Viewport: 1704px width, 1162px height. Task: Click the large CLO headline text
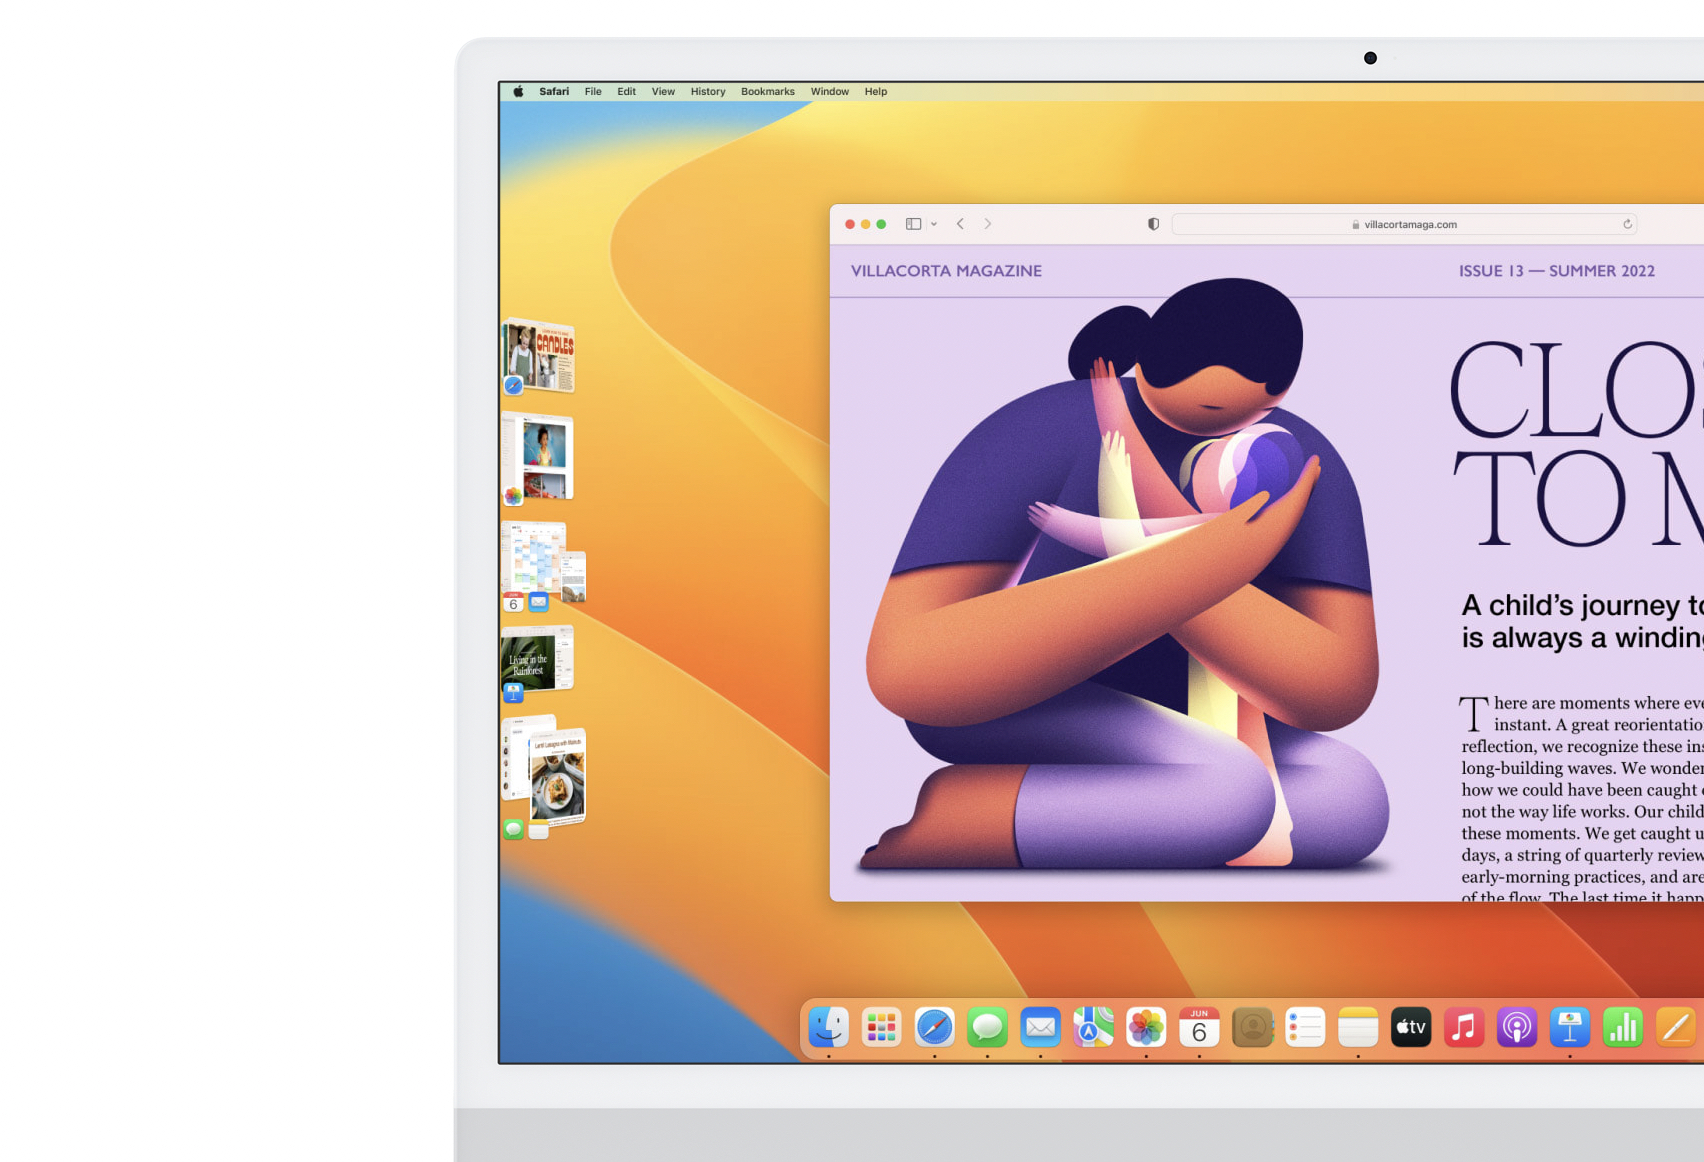(1576, 390)
